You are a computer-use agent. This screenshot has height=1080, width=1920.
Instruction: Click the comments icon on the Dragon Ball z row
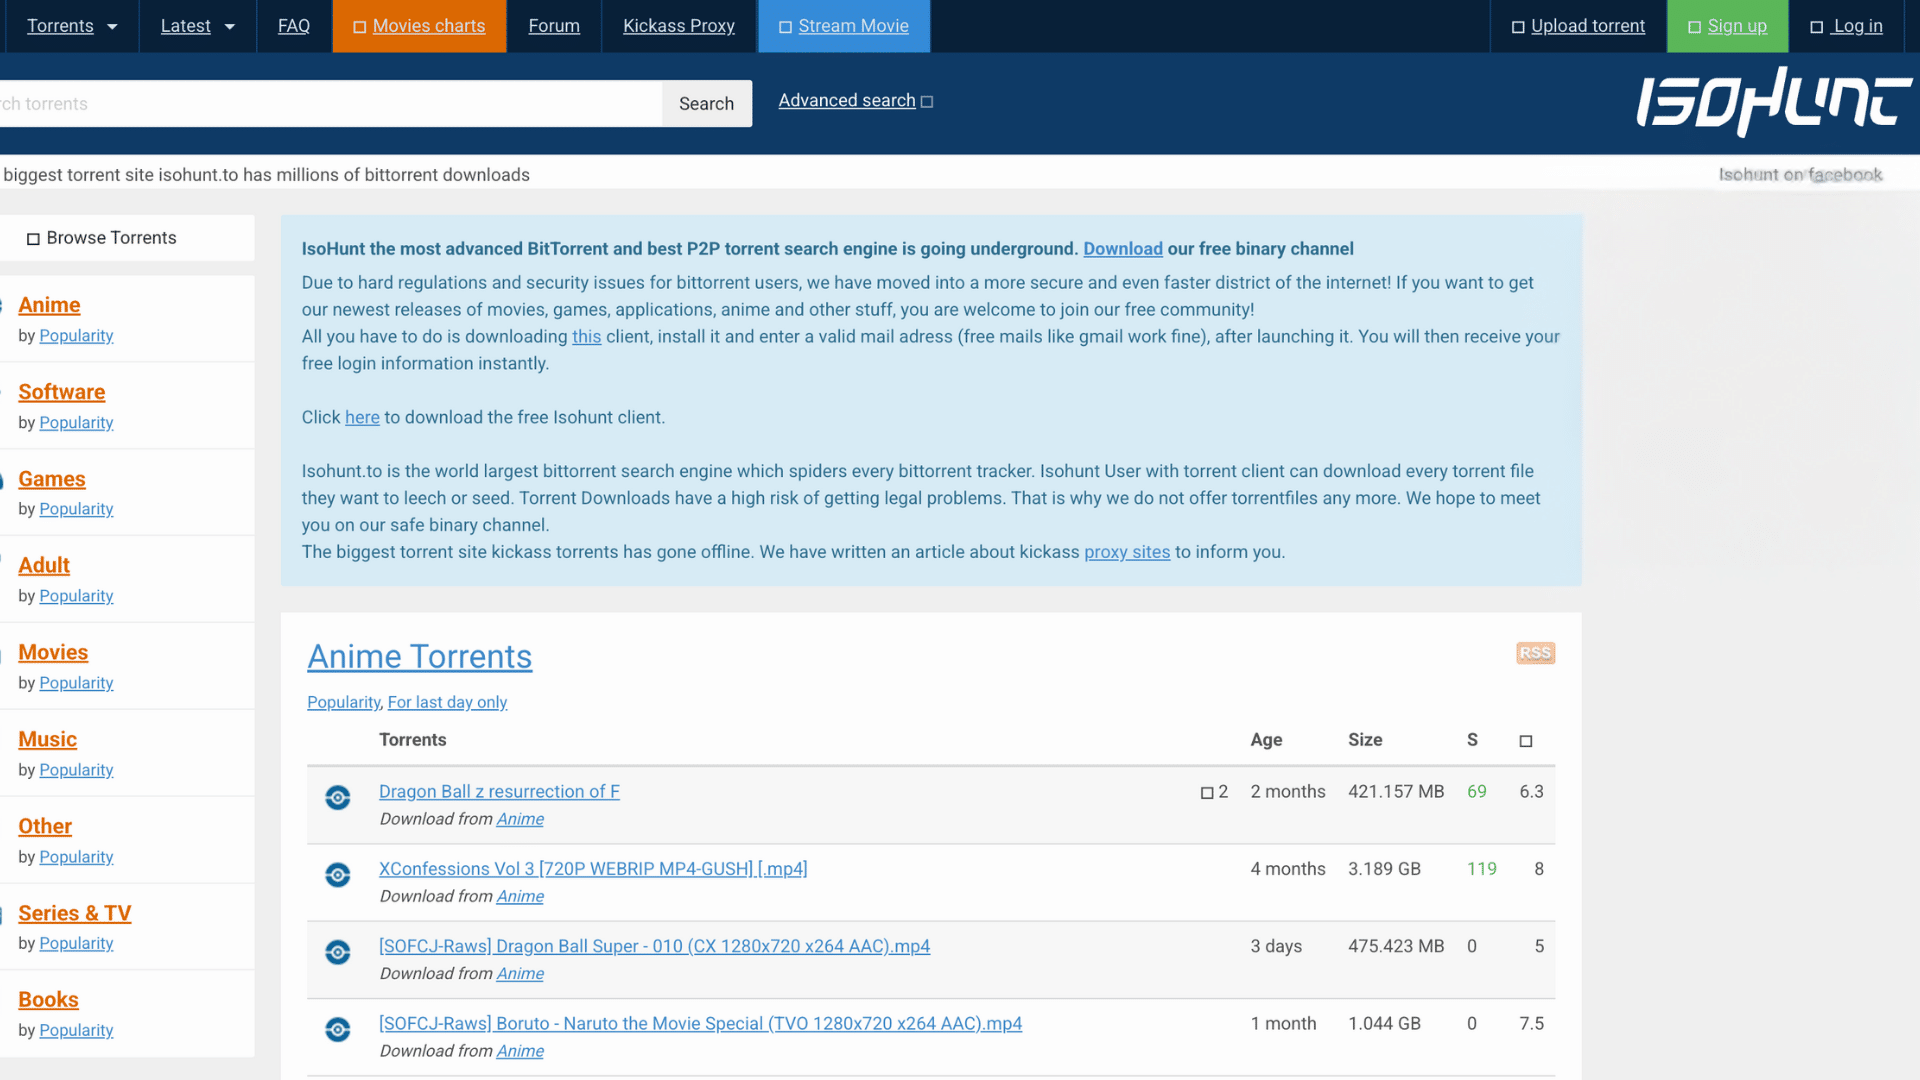(x=1207, y=793)
